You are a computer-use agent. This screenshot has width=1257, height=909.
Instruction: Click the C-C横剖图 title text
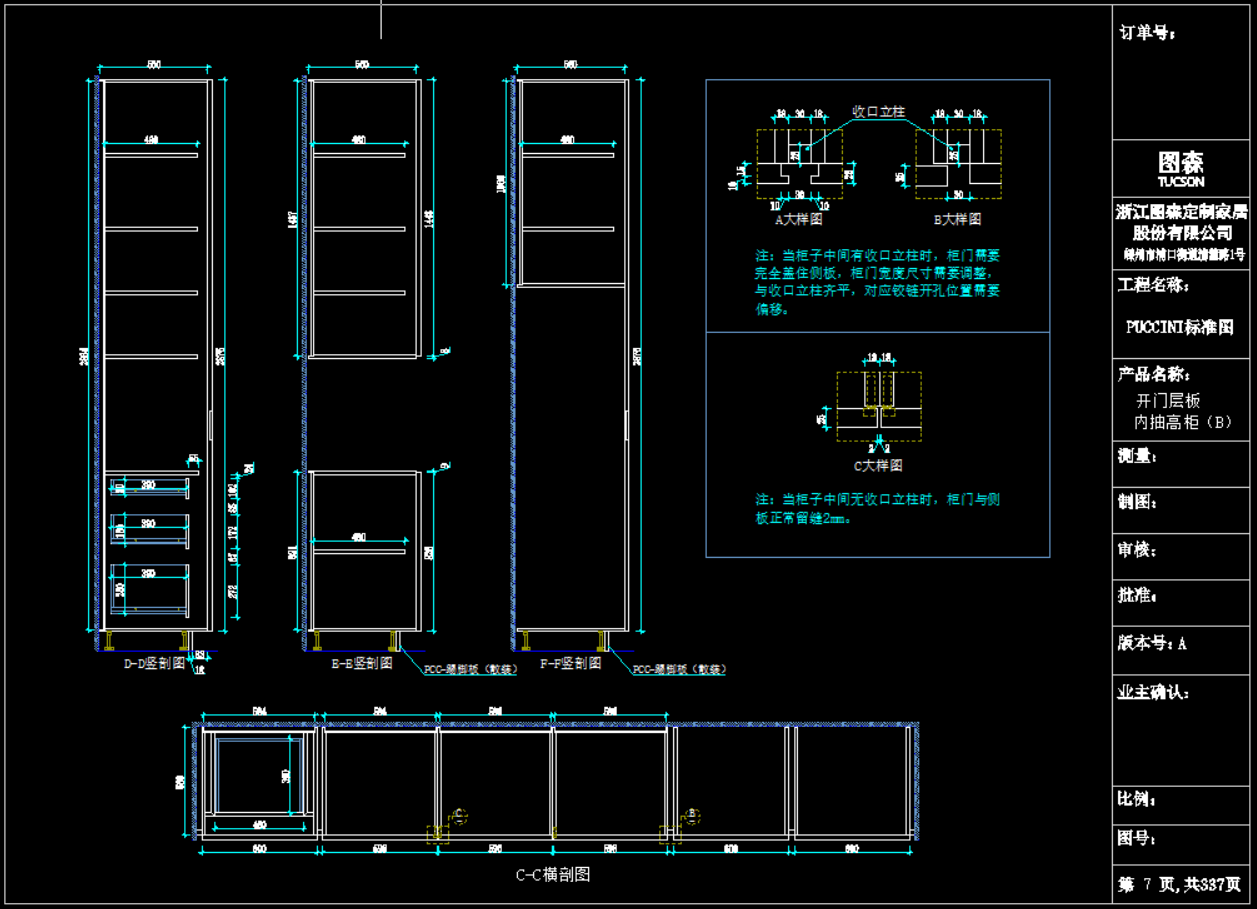point(553,875)
